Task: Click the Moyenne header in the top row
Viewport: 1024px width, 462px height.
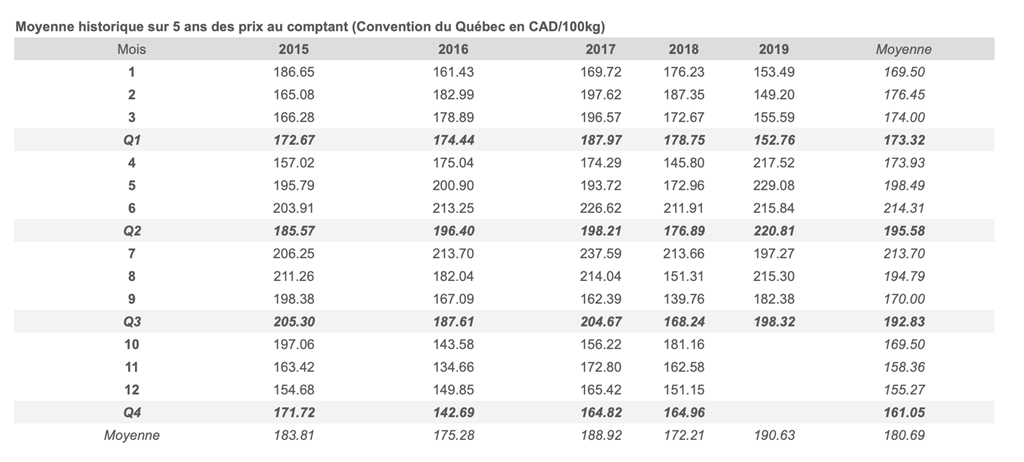Action: 903,49
